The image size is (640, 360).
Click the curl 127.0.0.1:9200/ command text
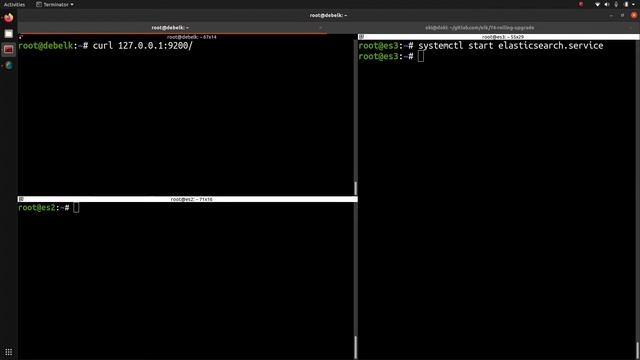coord(142,45)
